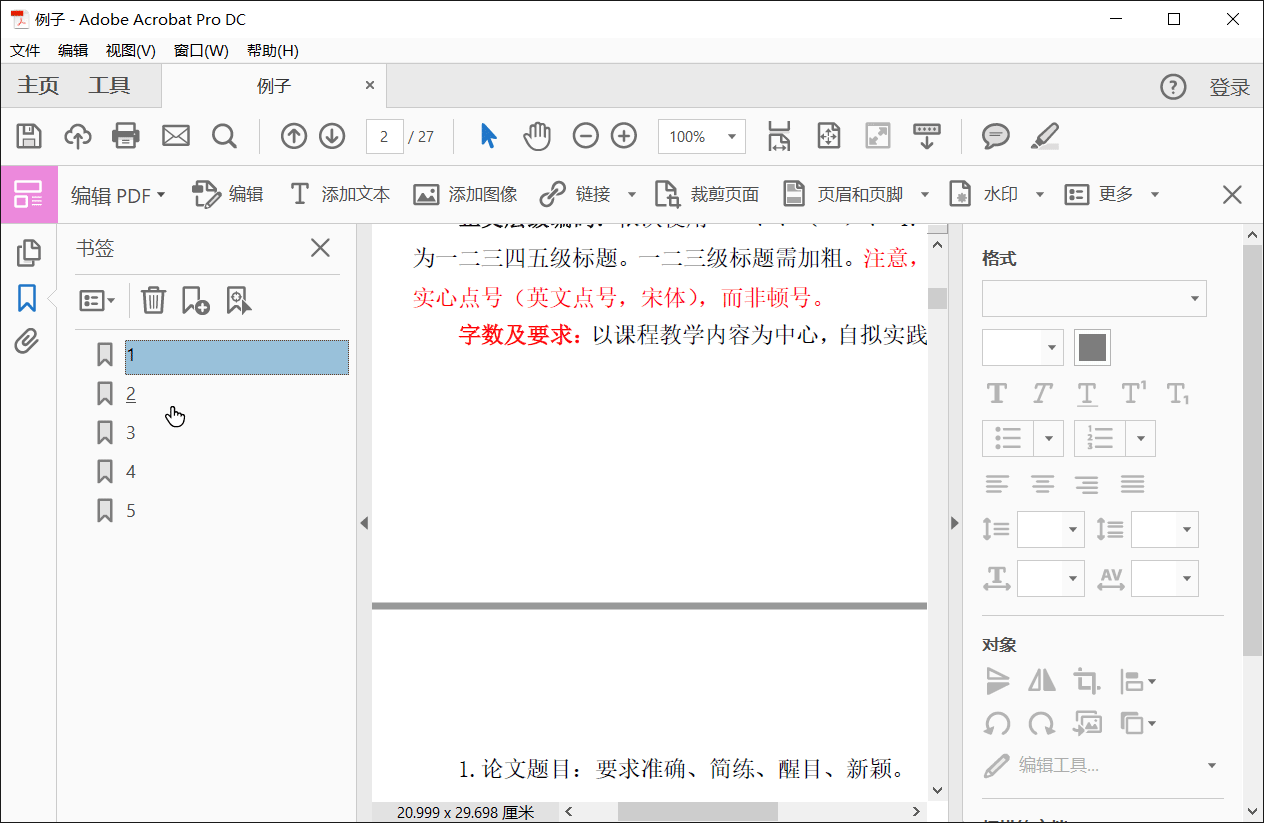The height and width of the screenshot is (823, 1264).
Task: Expand the font name dropdown in Format
Action: pyautogui.click(x=1194, y=299)
